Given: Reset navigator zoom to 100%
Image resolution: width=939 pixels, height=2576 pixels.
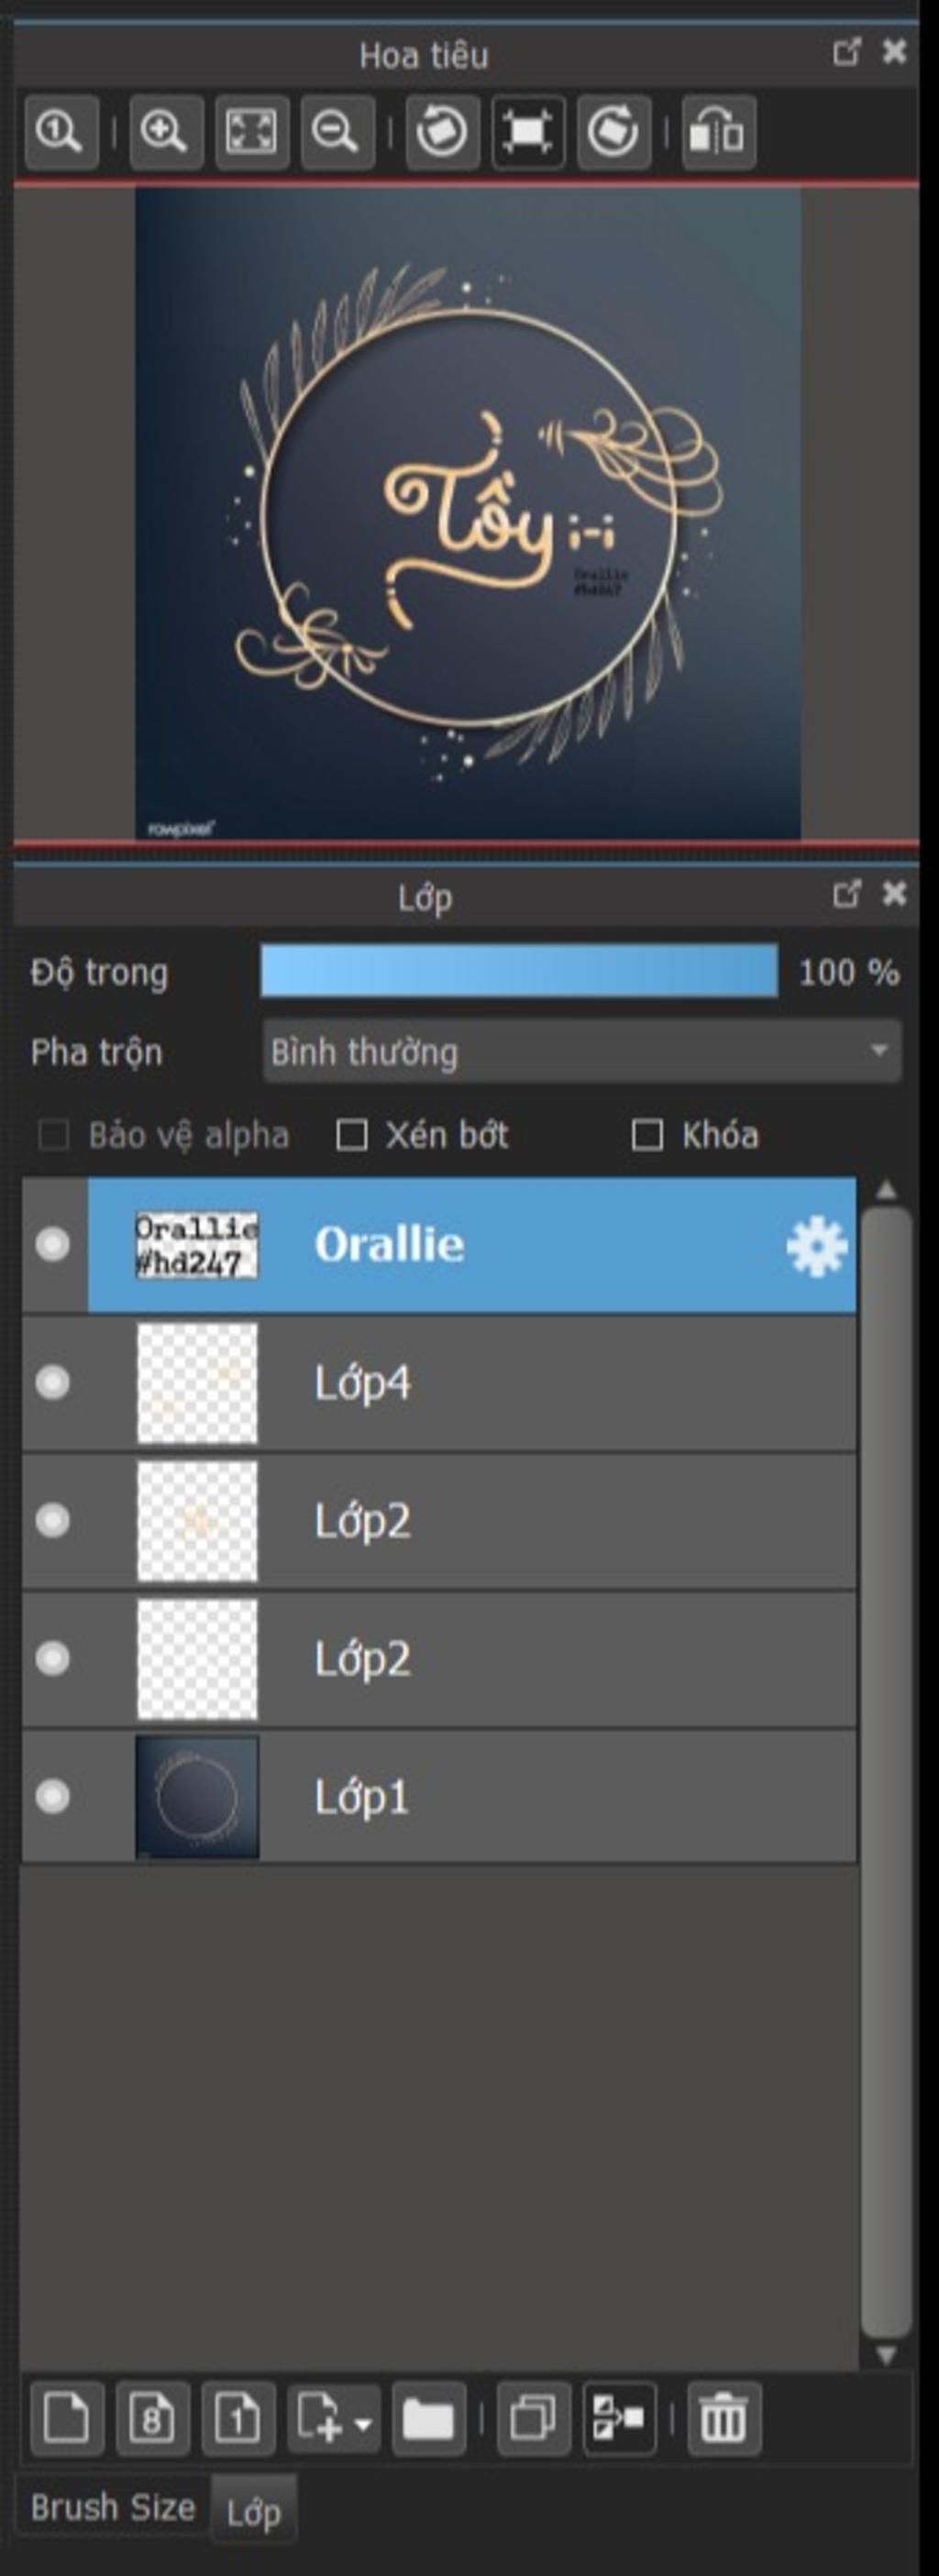Looking at the screenshot, I should 61,132.
